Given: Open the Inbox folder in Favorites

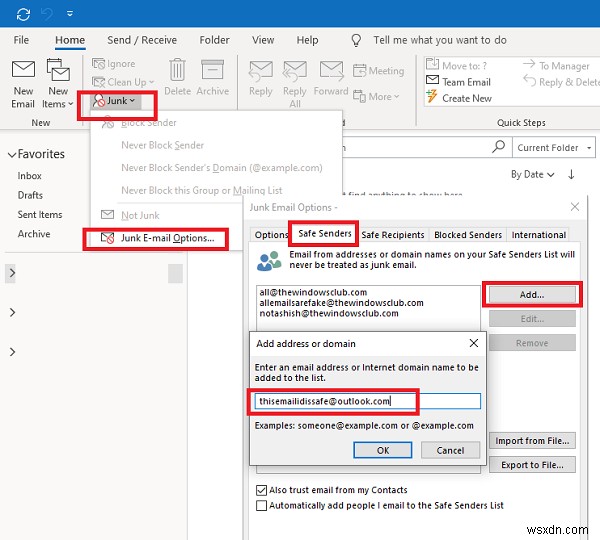Looking at the screenshot, I should pyautogui.click(x=29, y=176).
